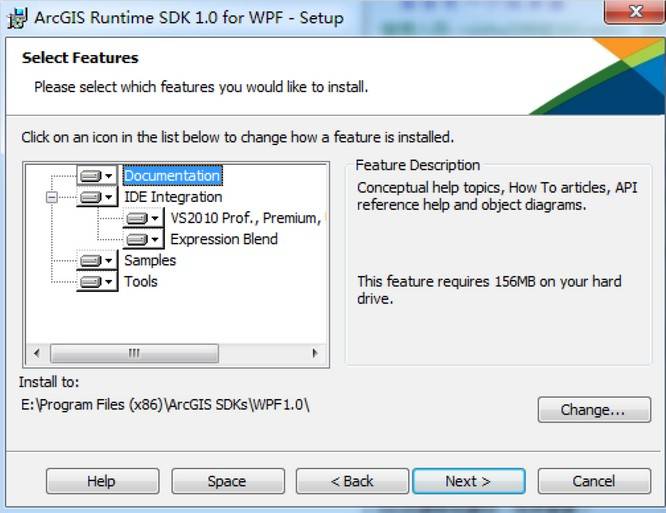The width and height of the screenshot is (666, 513).
Task: Collapse the IDE Integration tree node
Action: (51, 197)
